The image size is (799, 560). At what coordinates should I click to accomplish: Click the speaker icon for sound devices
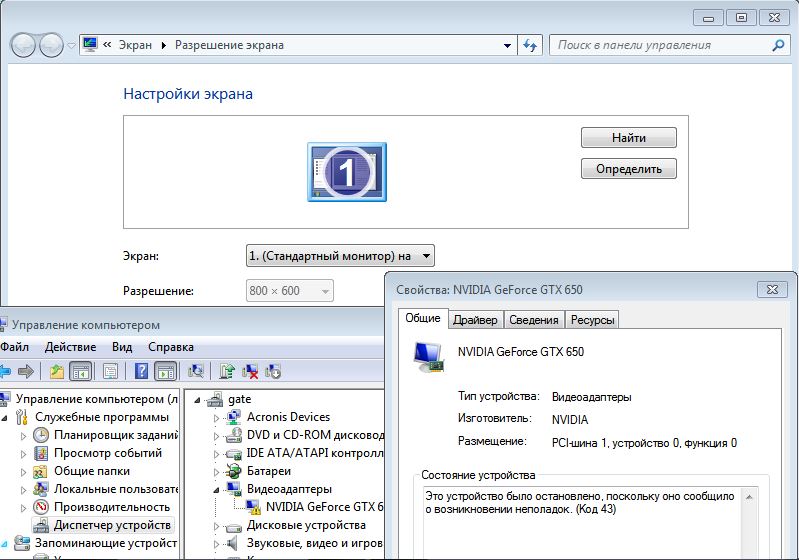coord(232,543)
